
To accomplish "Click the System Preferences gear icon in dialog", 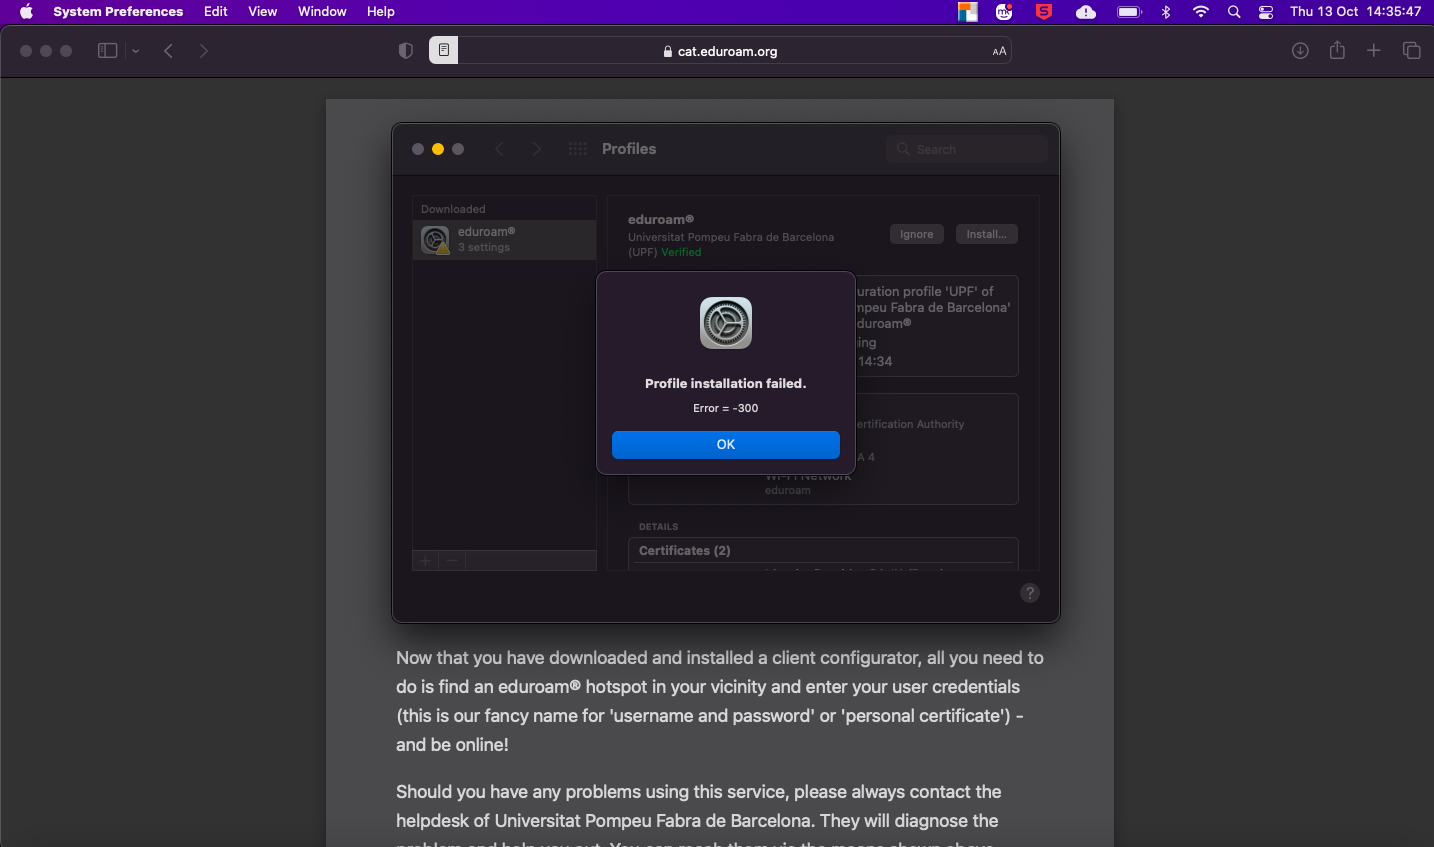I will click(x=726, y=323).
